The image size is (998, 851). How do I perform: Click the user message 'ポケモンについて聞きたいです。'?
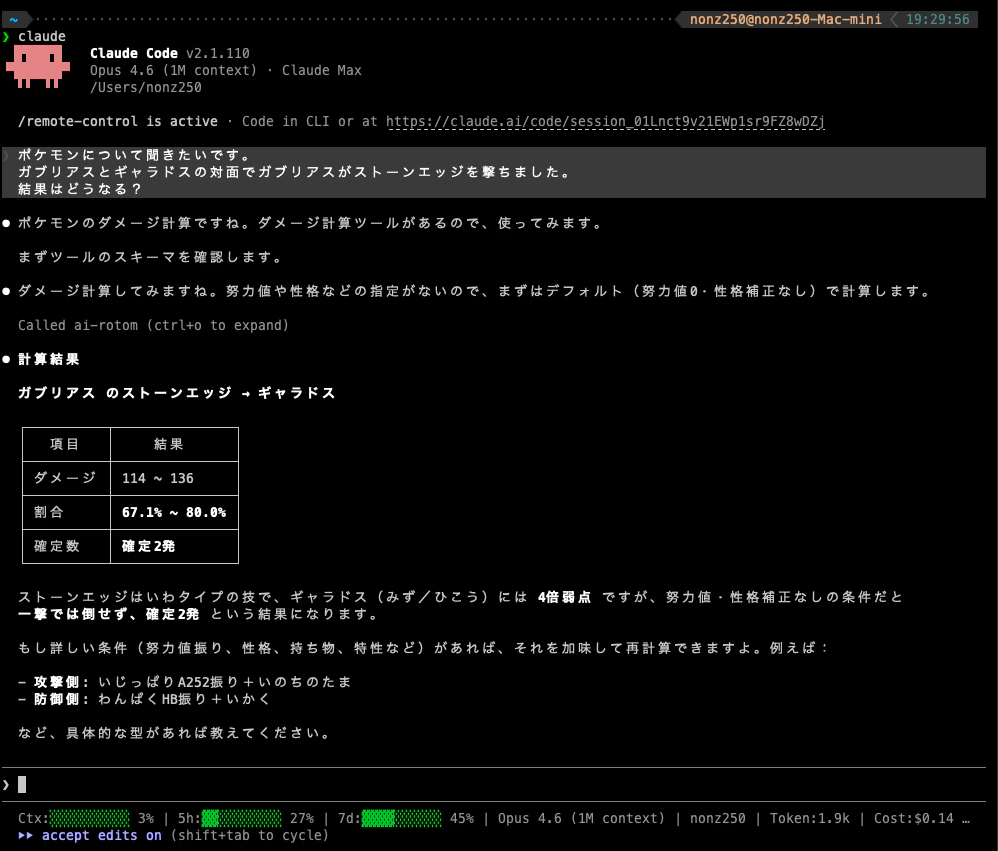pos(134,155)
